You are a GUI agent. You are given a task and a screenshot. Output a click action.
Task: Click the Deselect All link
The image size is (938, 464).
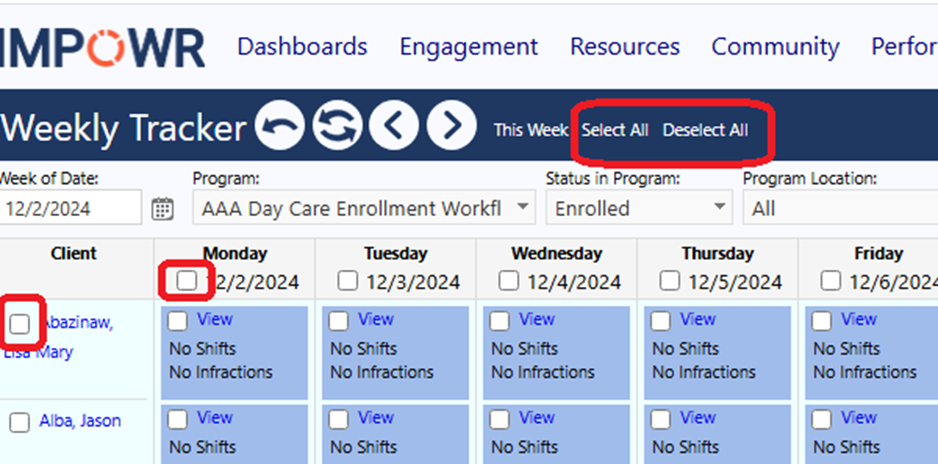[705, 130]
